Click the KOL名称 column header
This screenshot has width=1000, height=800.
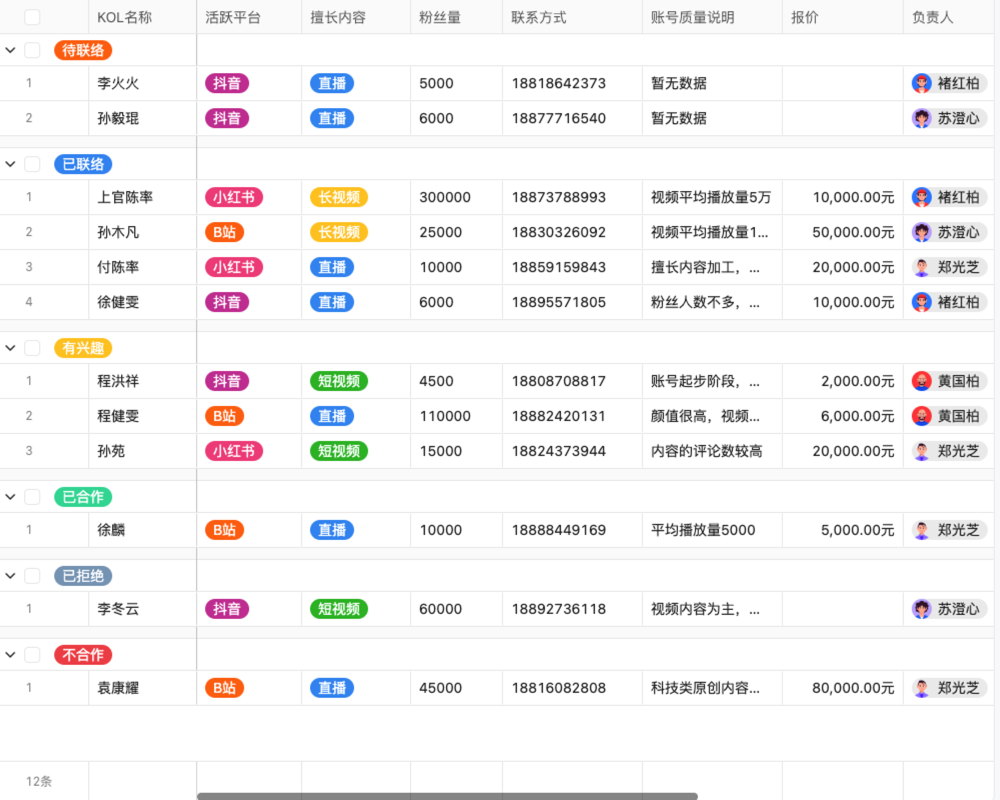coord(119,16)
